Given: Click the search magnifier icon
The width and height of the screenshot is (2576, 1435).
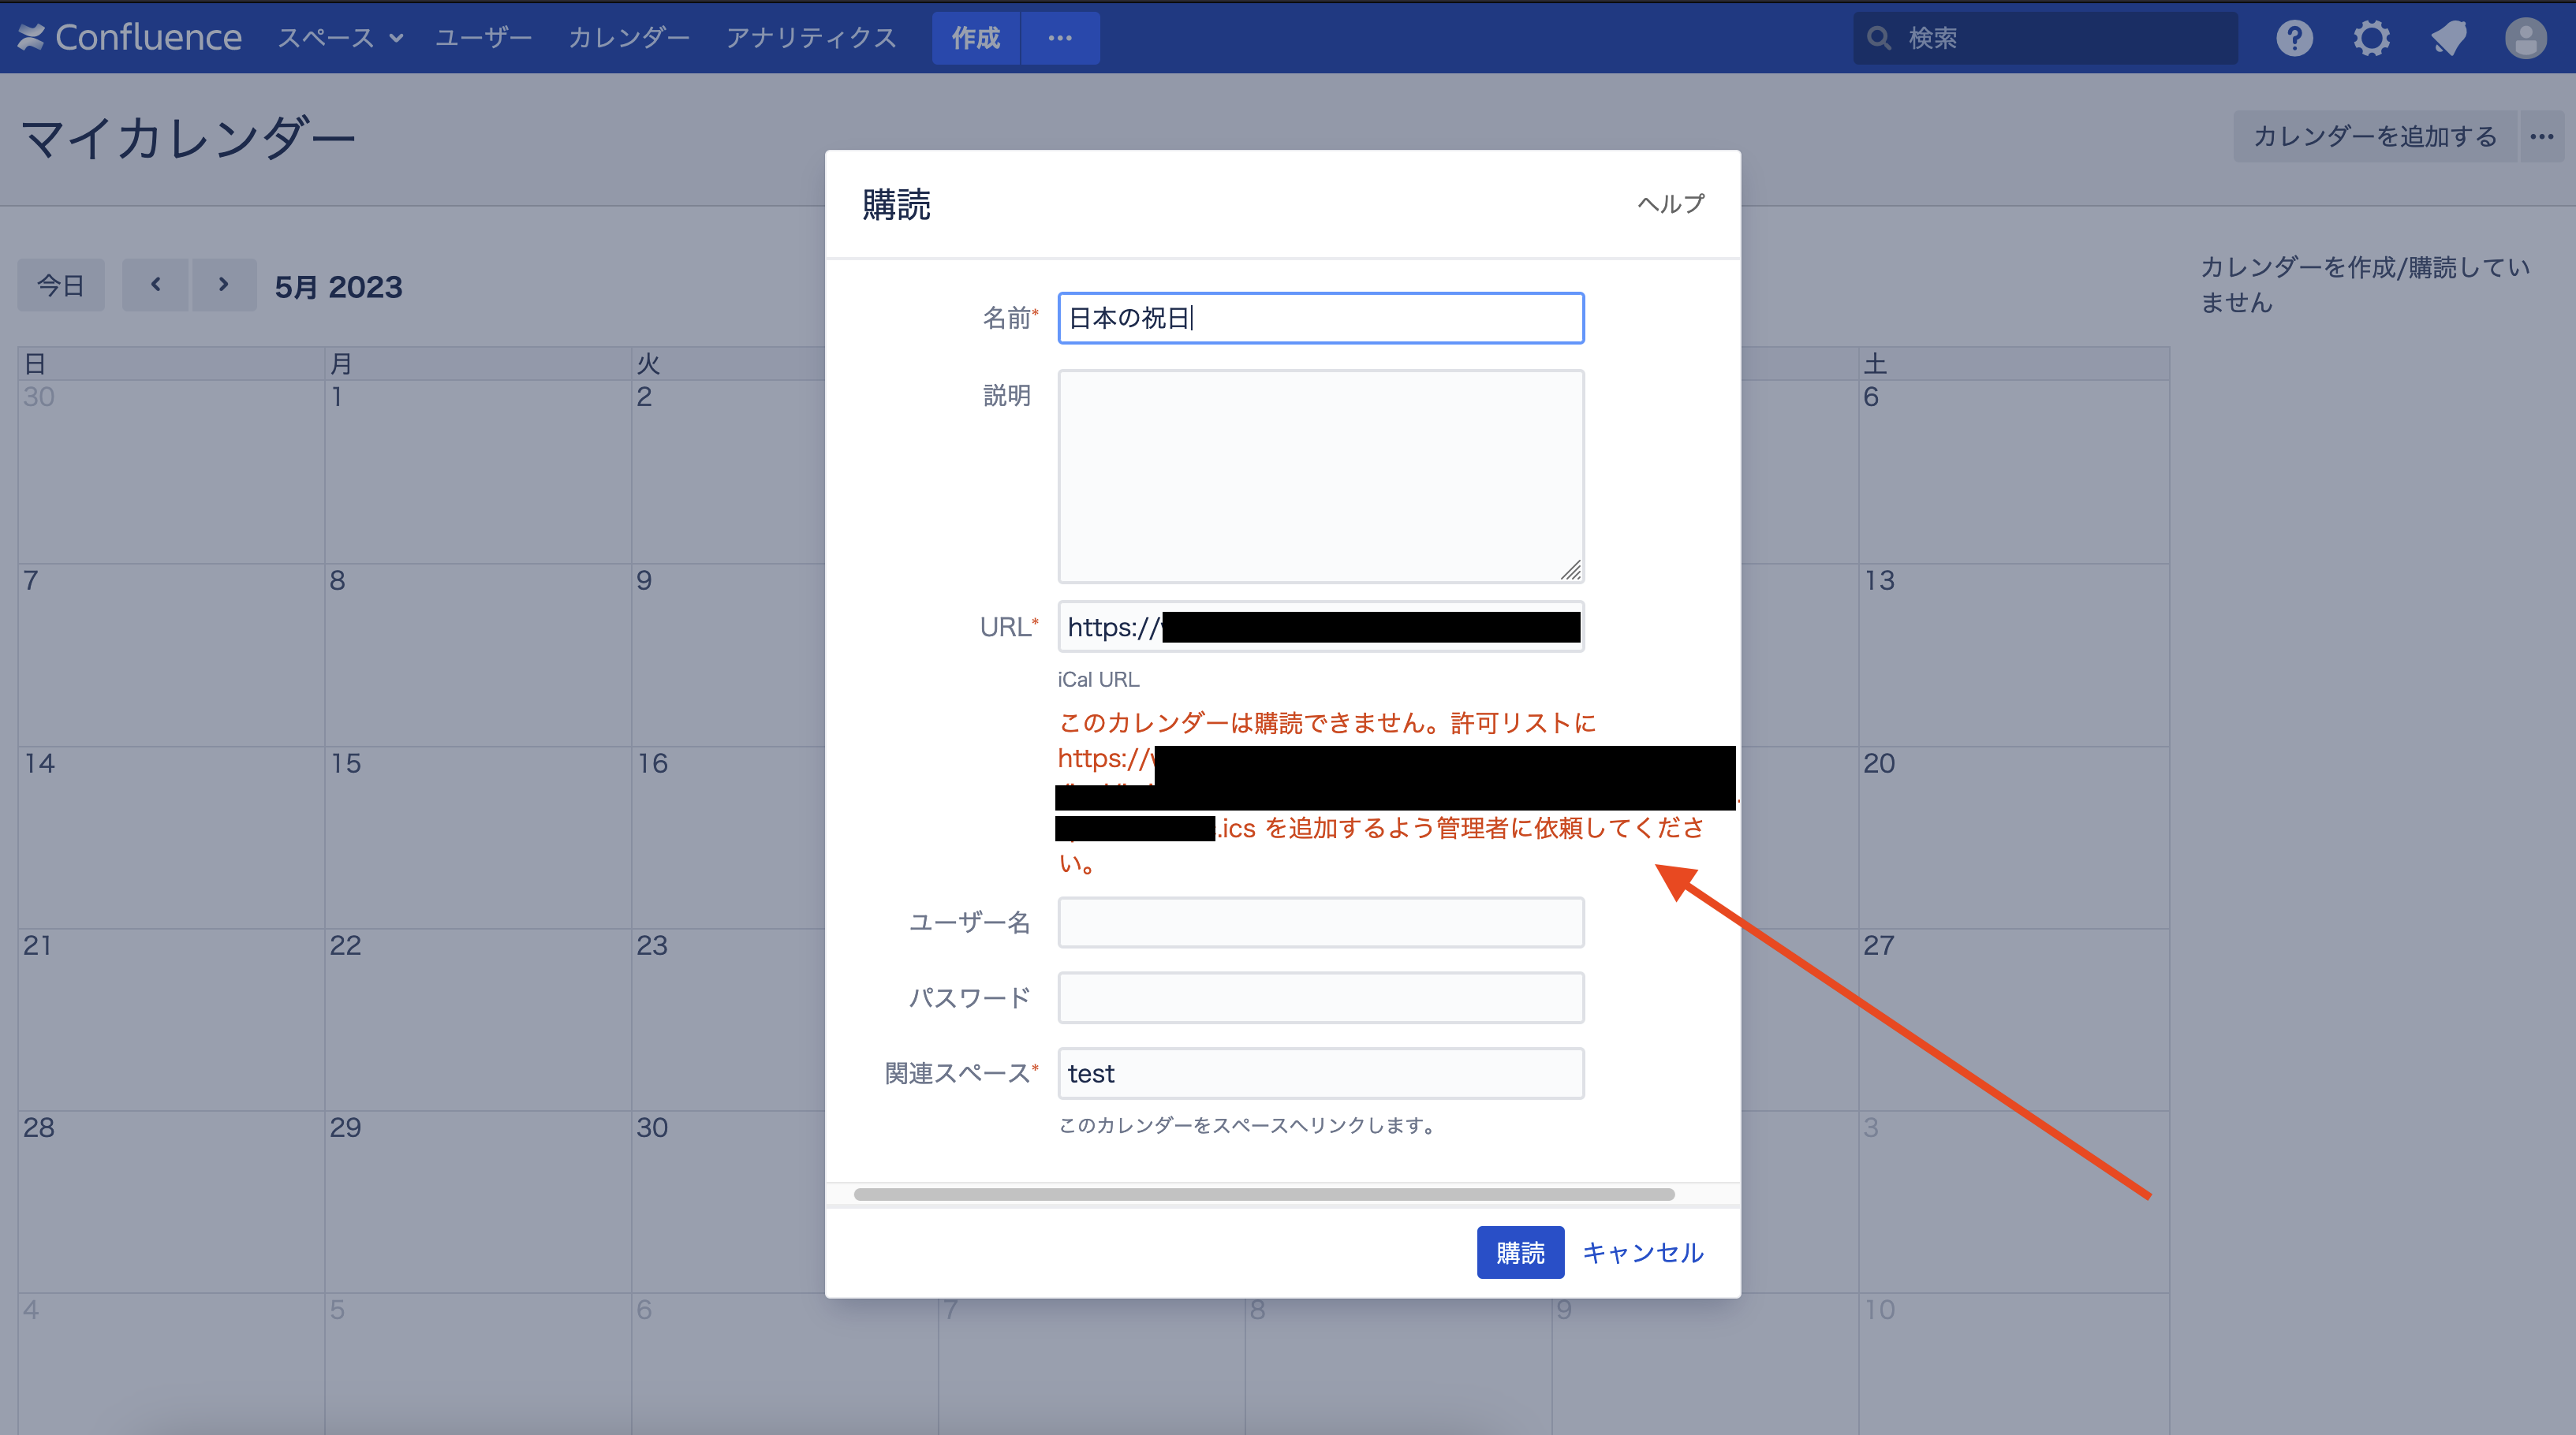Looking at the screenshot, I should pos(1879,38).
